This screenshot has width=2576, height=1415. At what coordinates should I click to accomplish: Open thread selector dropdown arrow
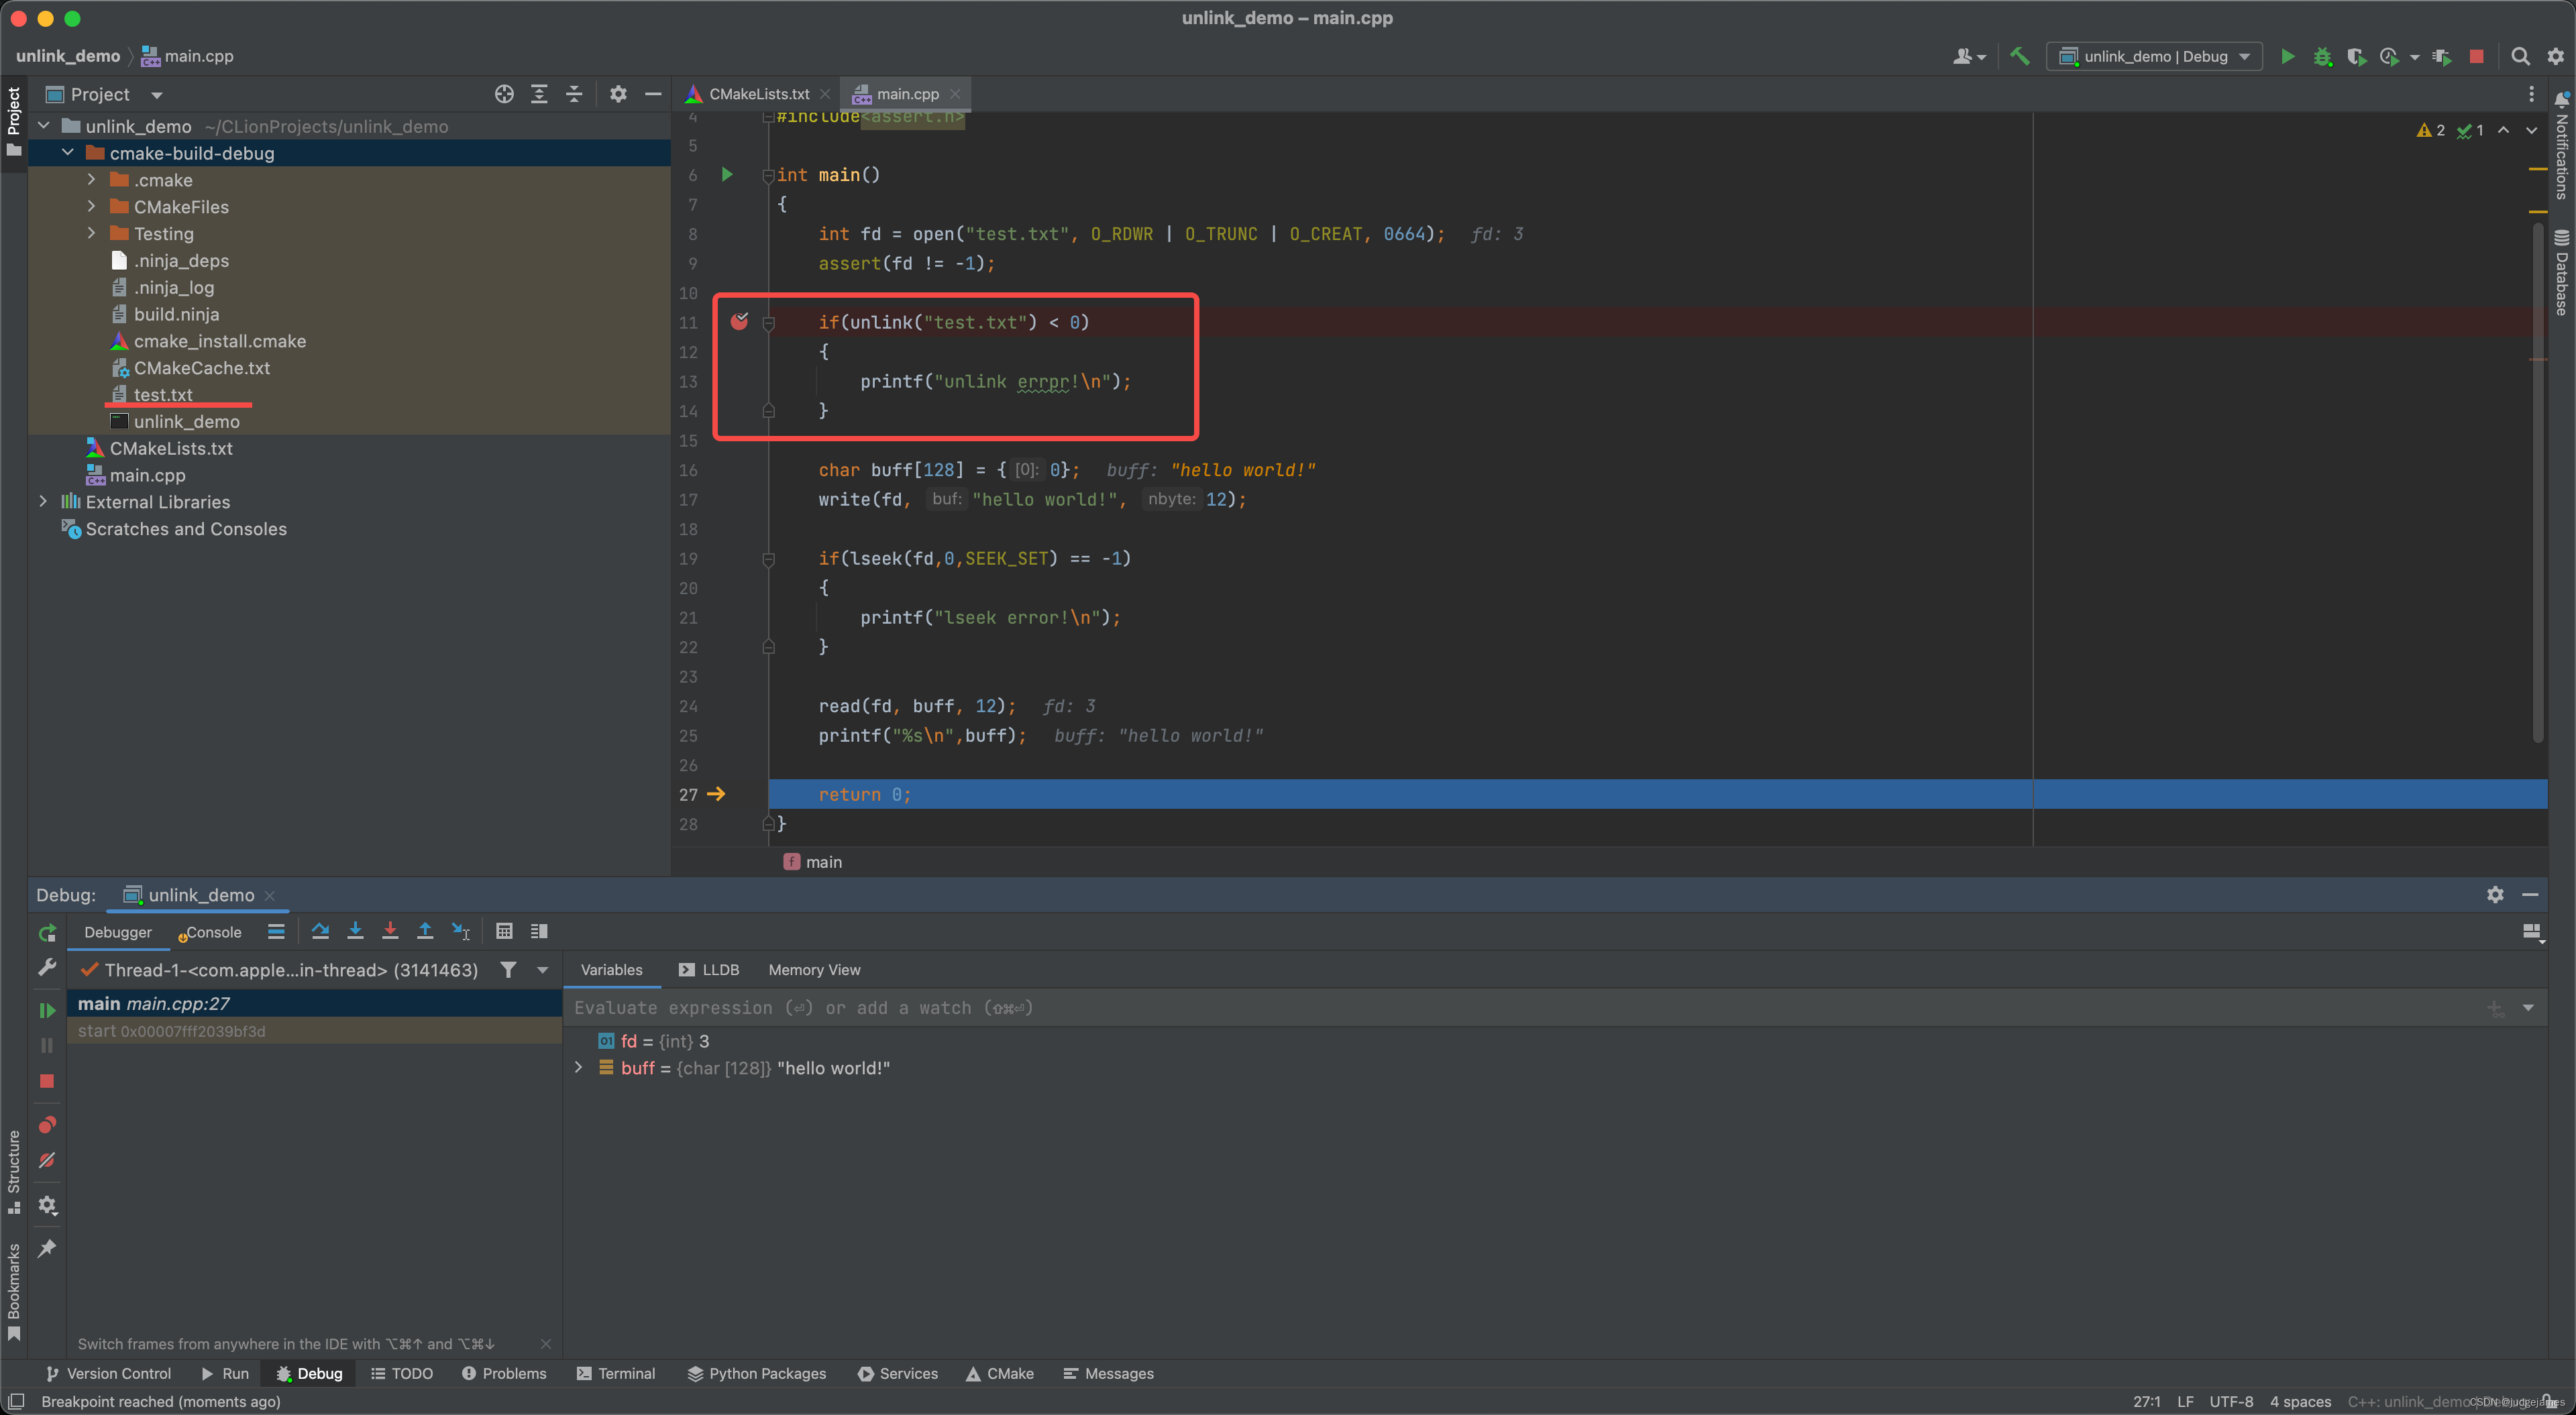(542, 969)
